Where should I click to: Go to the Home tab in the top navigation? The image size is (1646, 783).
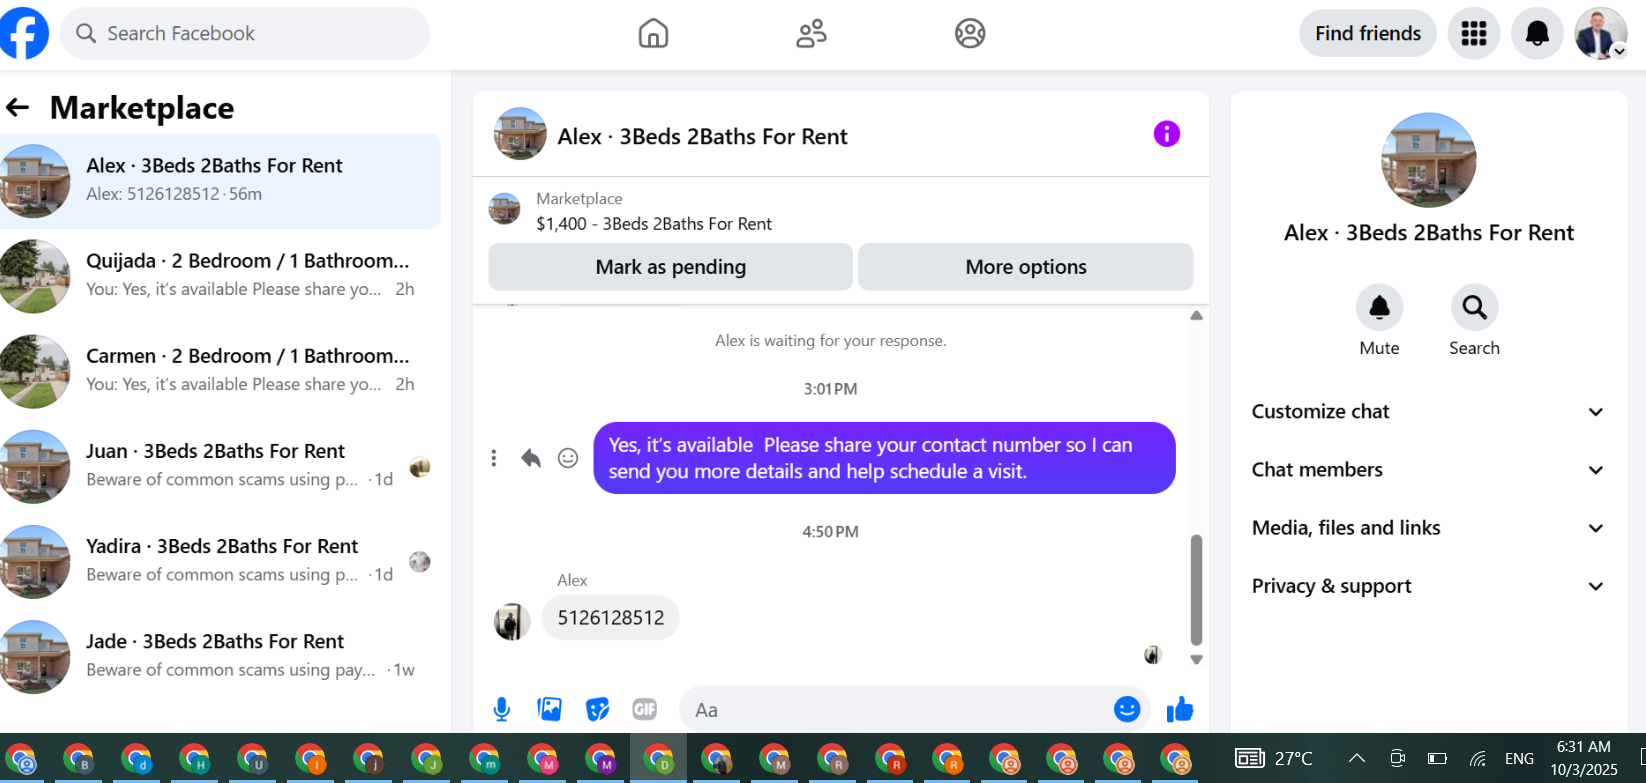(653, 34)
